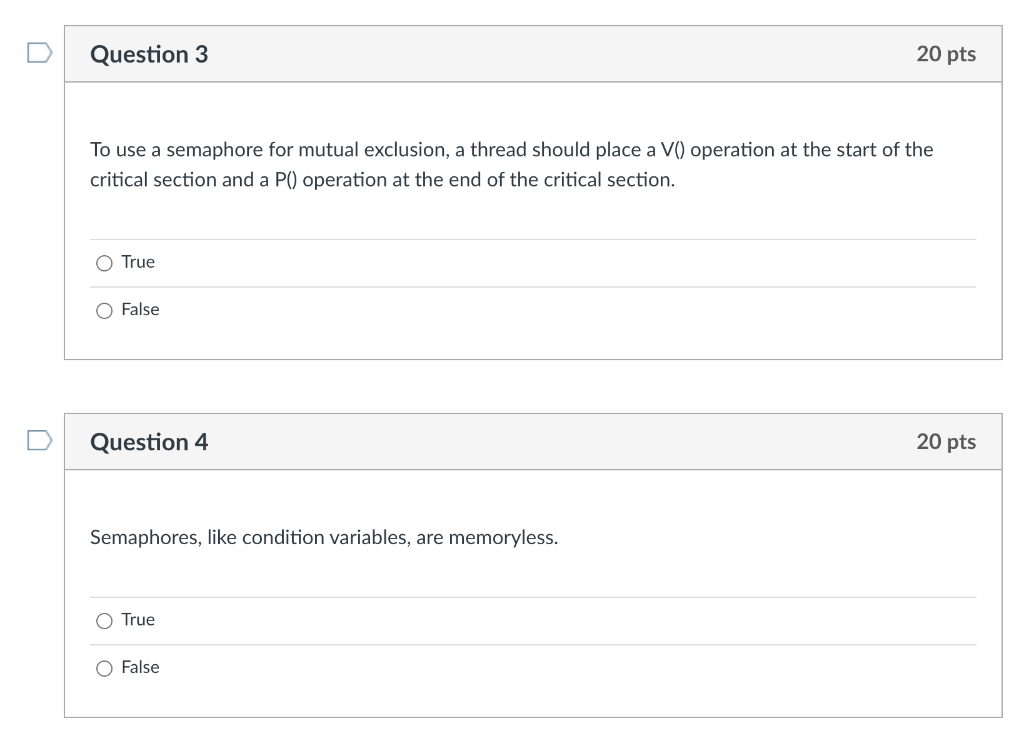Select the False radio button for Question 3
This screenshot has height=733, width=1024.
(x=104, y=311)
